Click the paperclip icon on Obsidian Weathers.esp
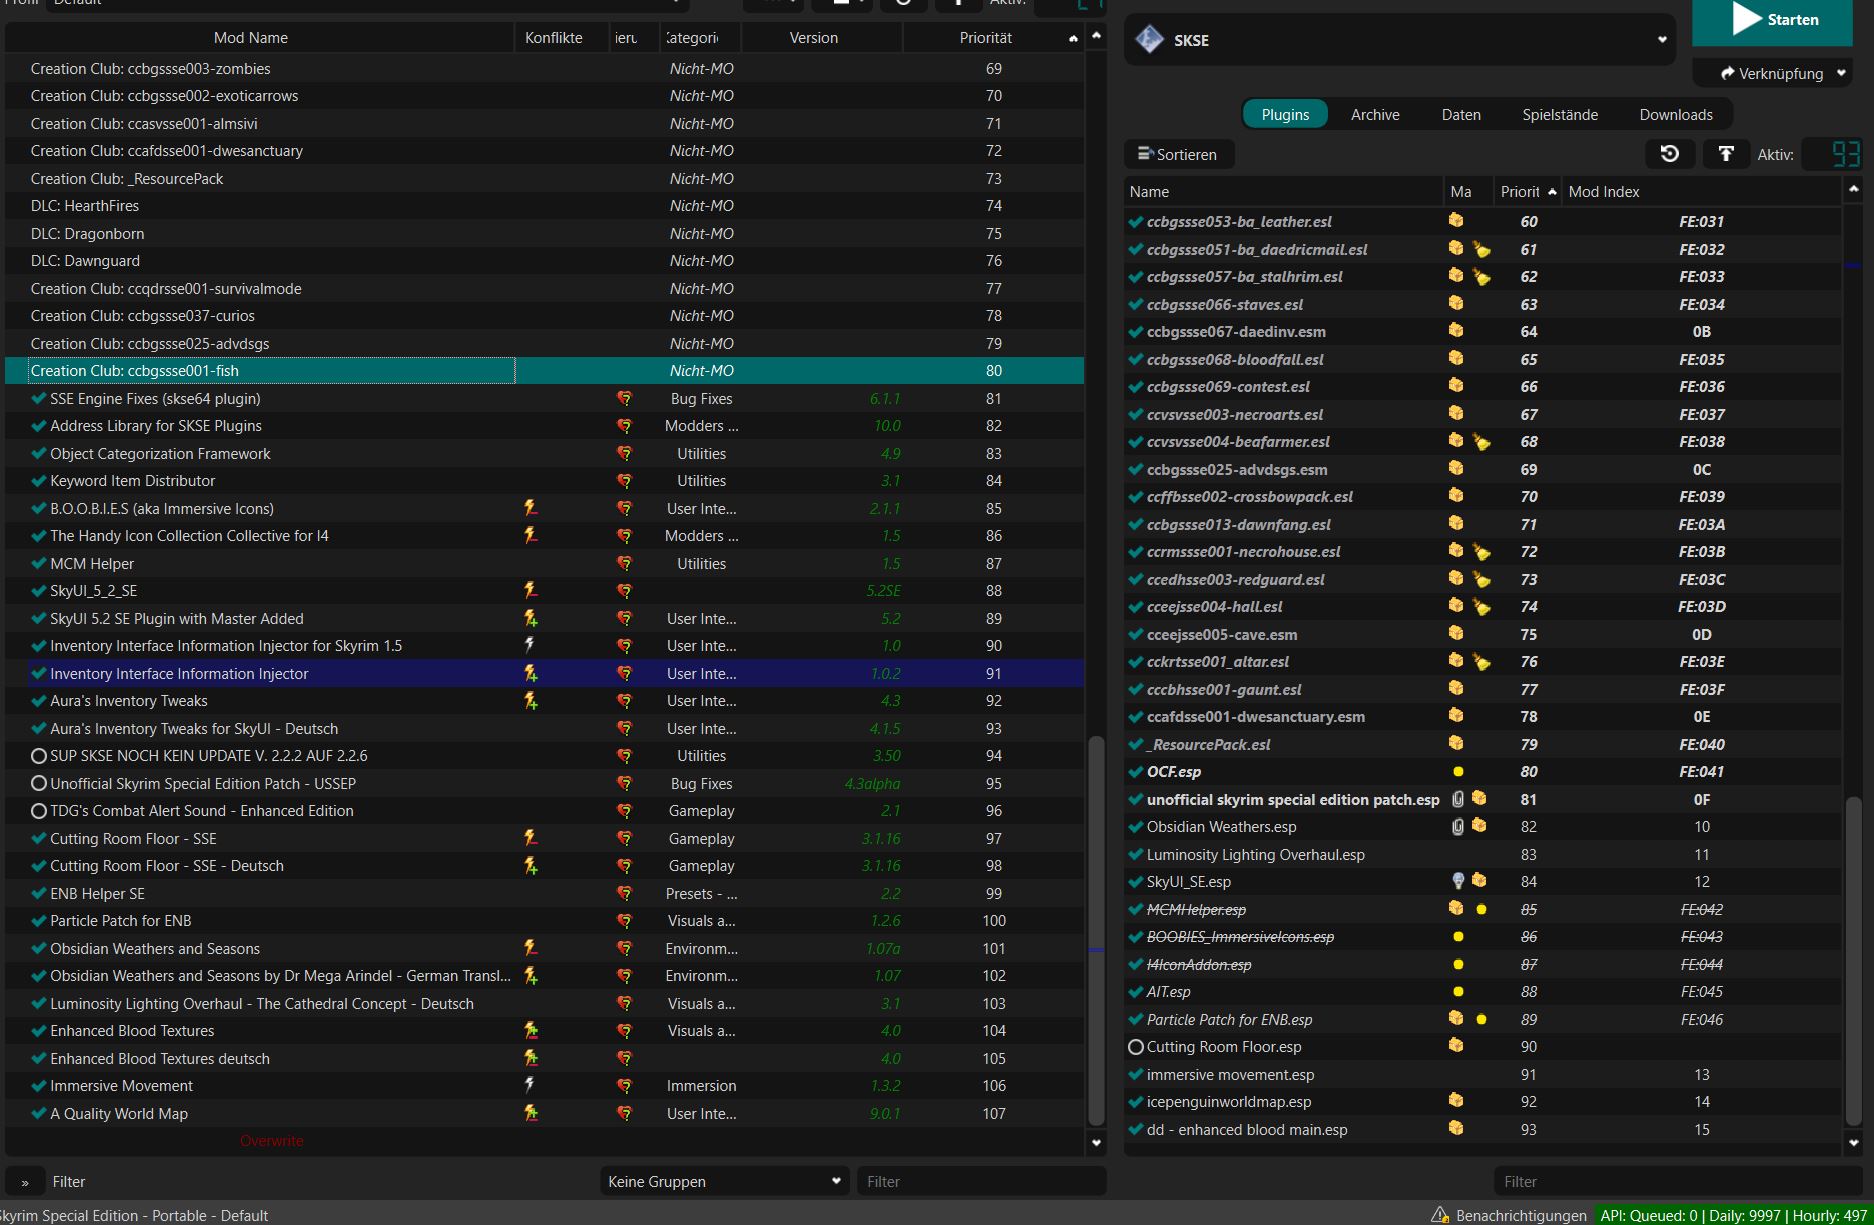Image resolution: width=1874 pixels, height=1225 pixels. click(1457, 827)
